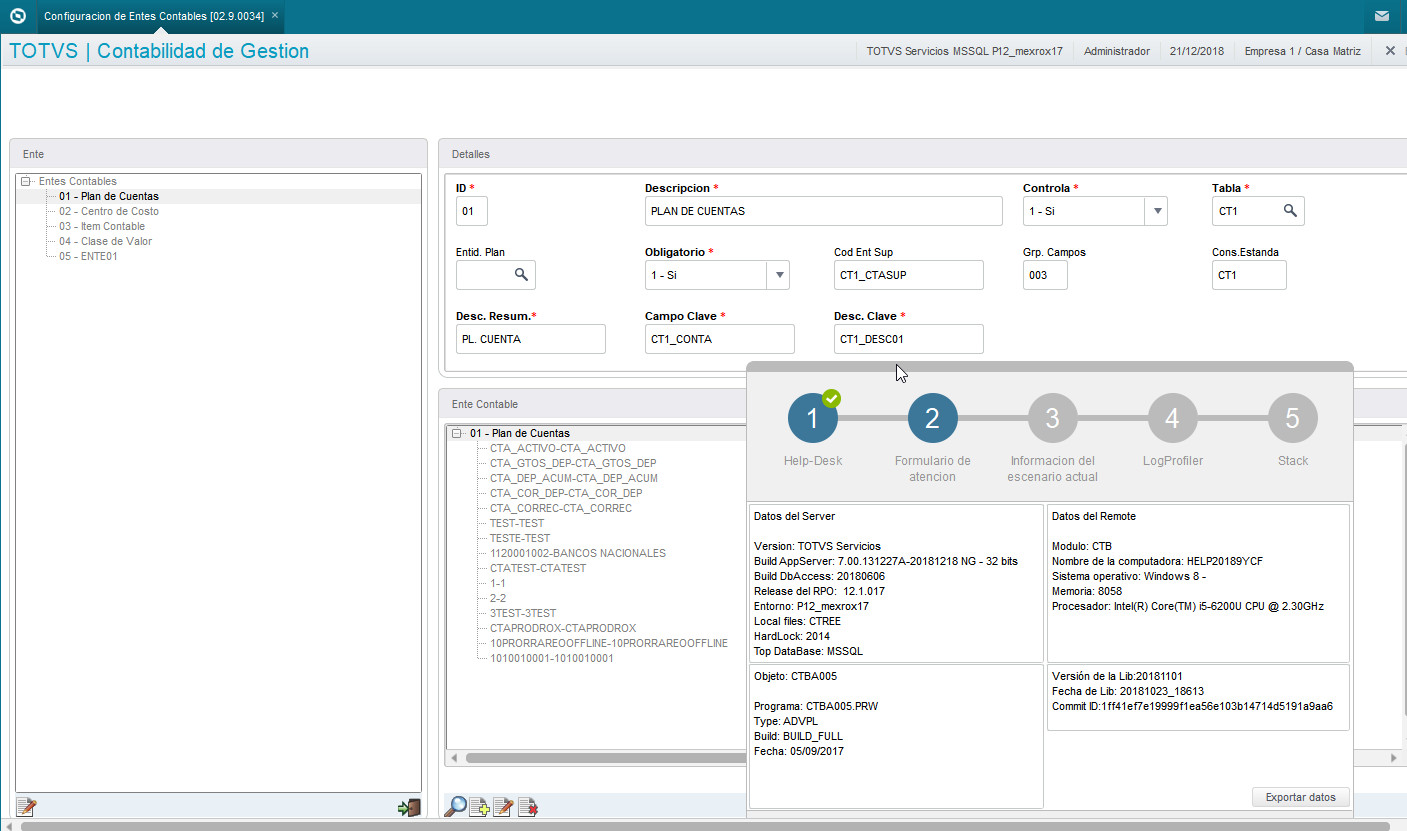Open the Obligatorio dropdown
The width and height of the screenshot is (1407, 831).
[x=778, y=275]
